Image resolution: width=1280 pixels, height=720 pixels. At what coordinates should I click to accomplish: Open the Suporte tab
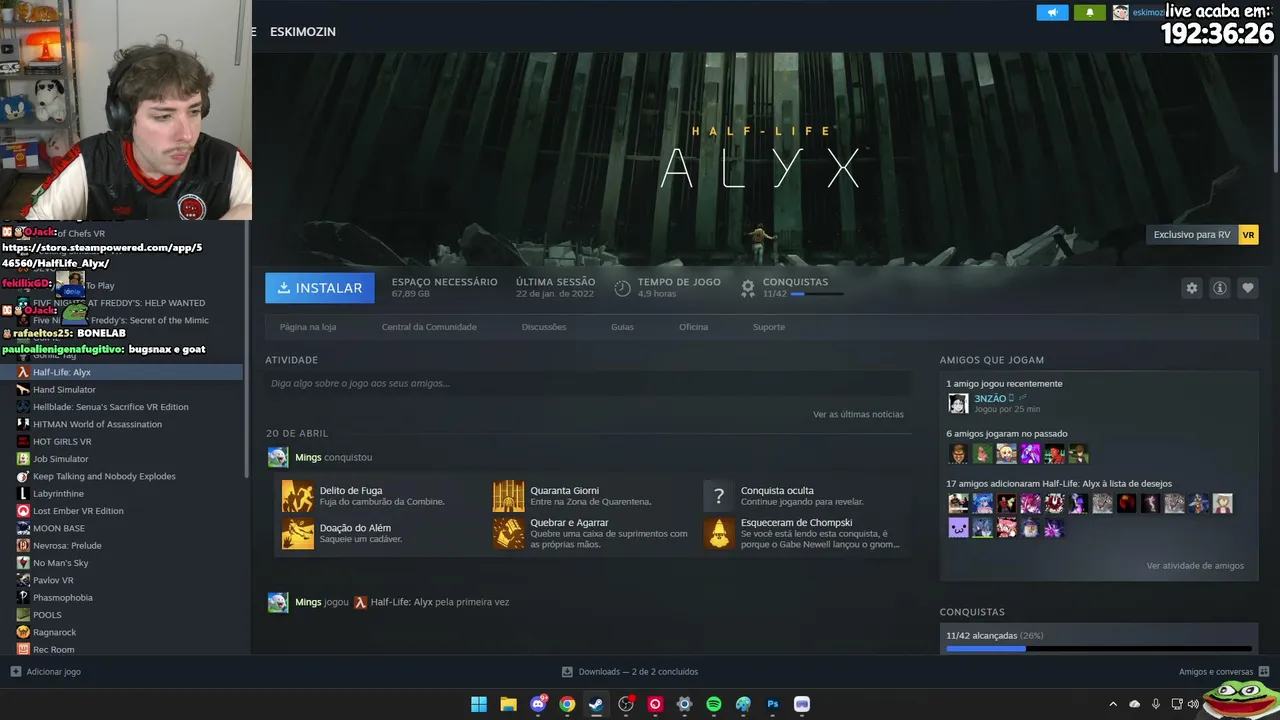pos(769,327)
